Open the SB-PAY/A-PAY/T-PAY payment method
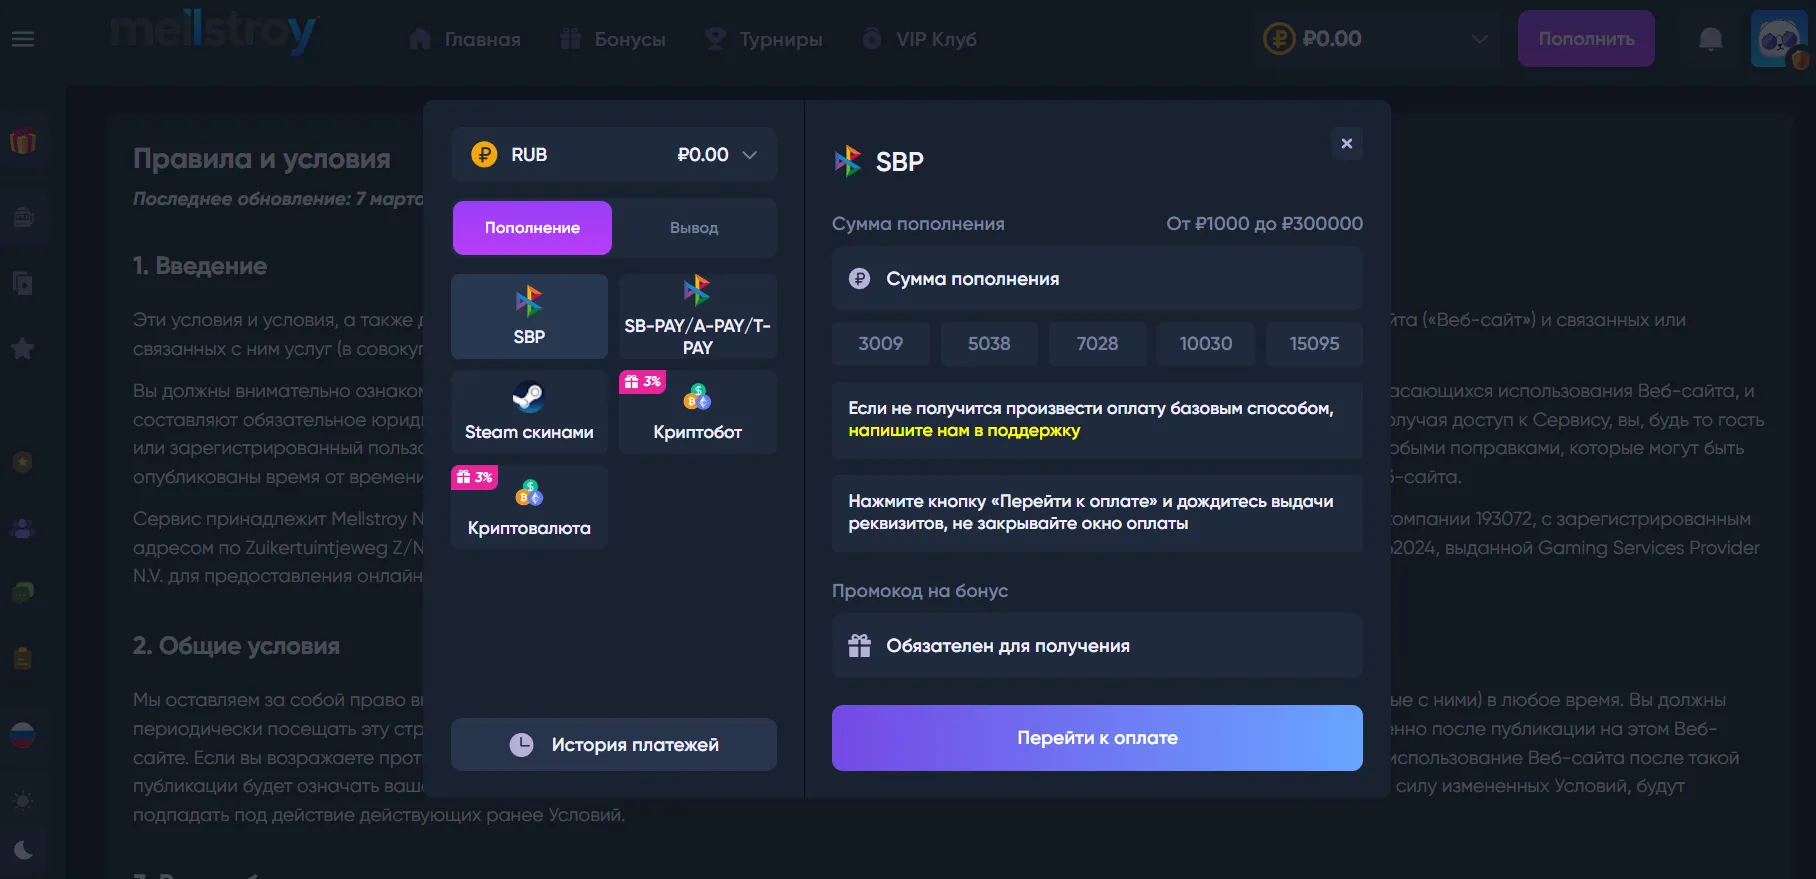Screen dimensions: 1816x879 point(697,316)
